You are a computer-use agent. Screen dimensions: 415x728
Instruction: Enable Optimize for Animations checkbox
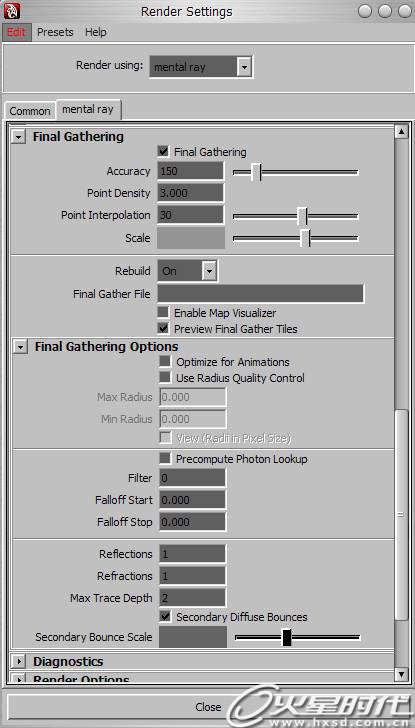165,362
